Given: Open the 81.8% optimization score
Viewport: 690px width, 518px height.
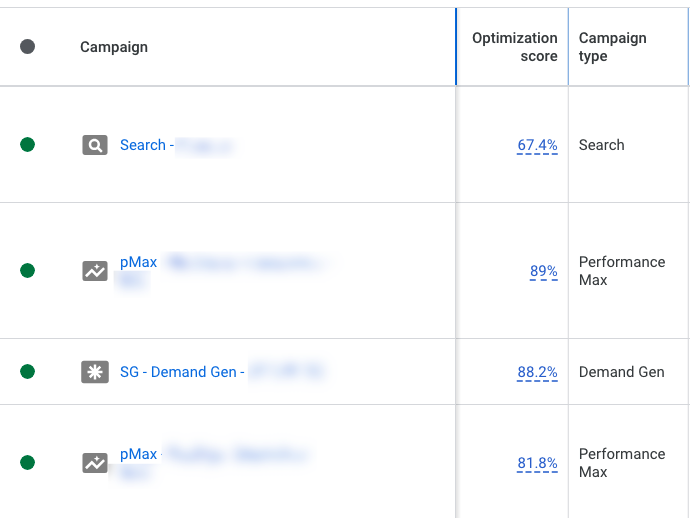Looking at the screenshot, I should pos(537,463).
